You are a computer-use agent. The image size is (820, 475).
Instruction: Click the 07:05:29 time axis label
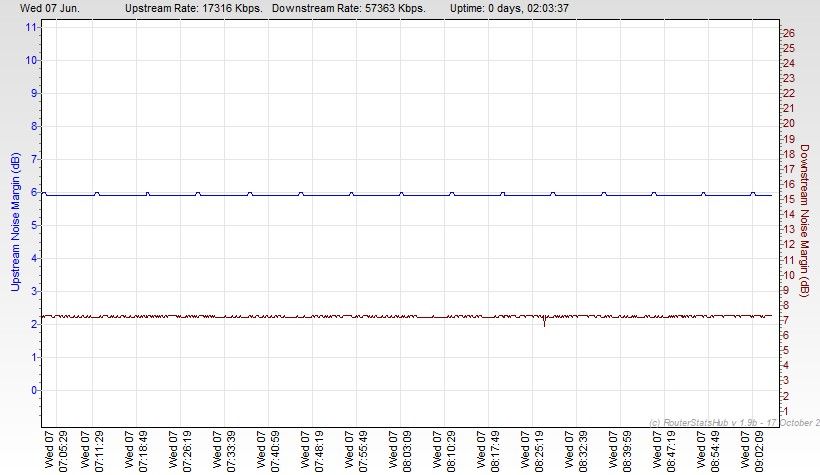click(56, 451)
